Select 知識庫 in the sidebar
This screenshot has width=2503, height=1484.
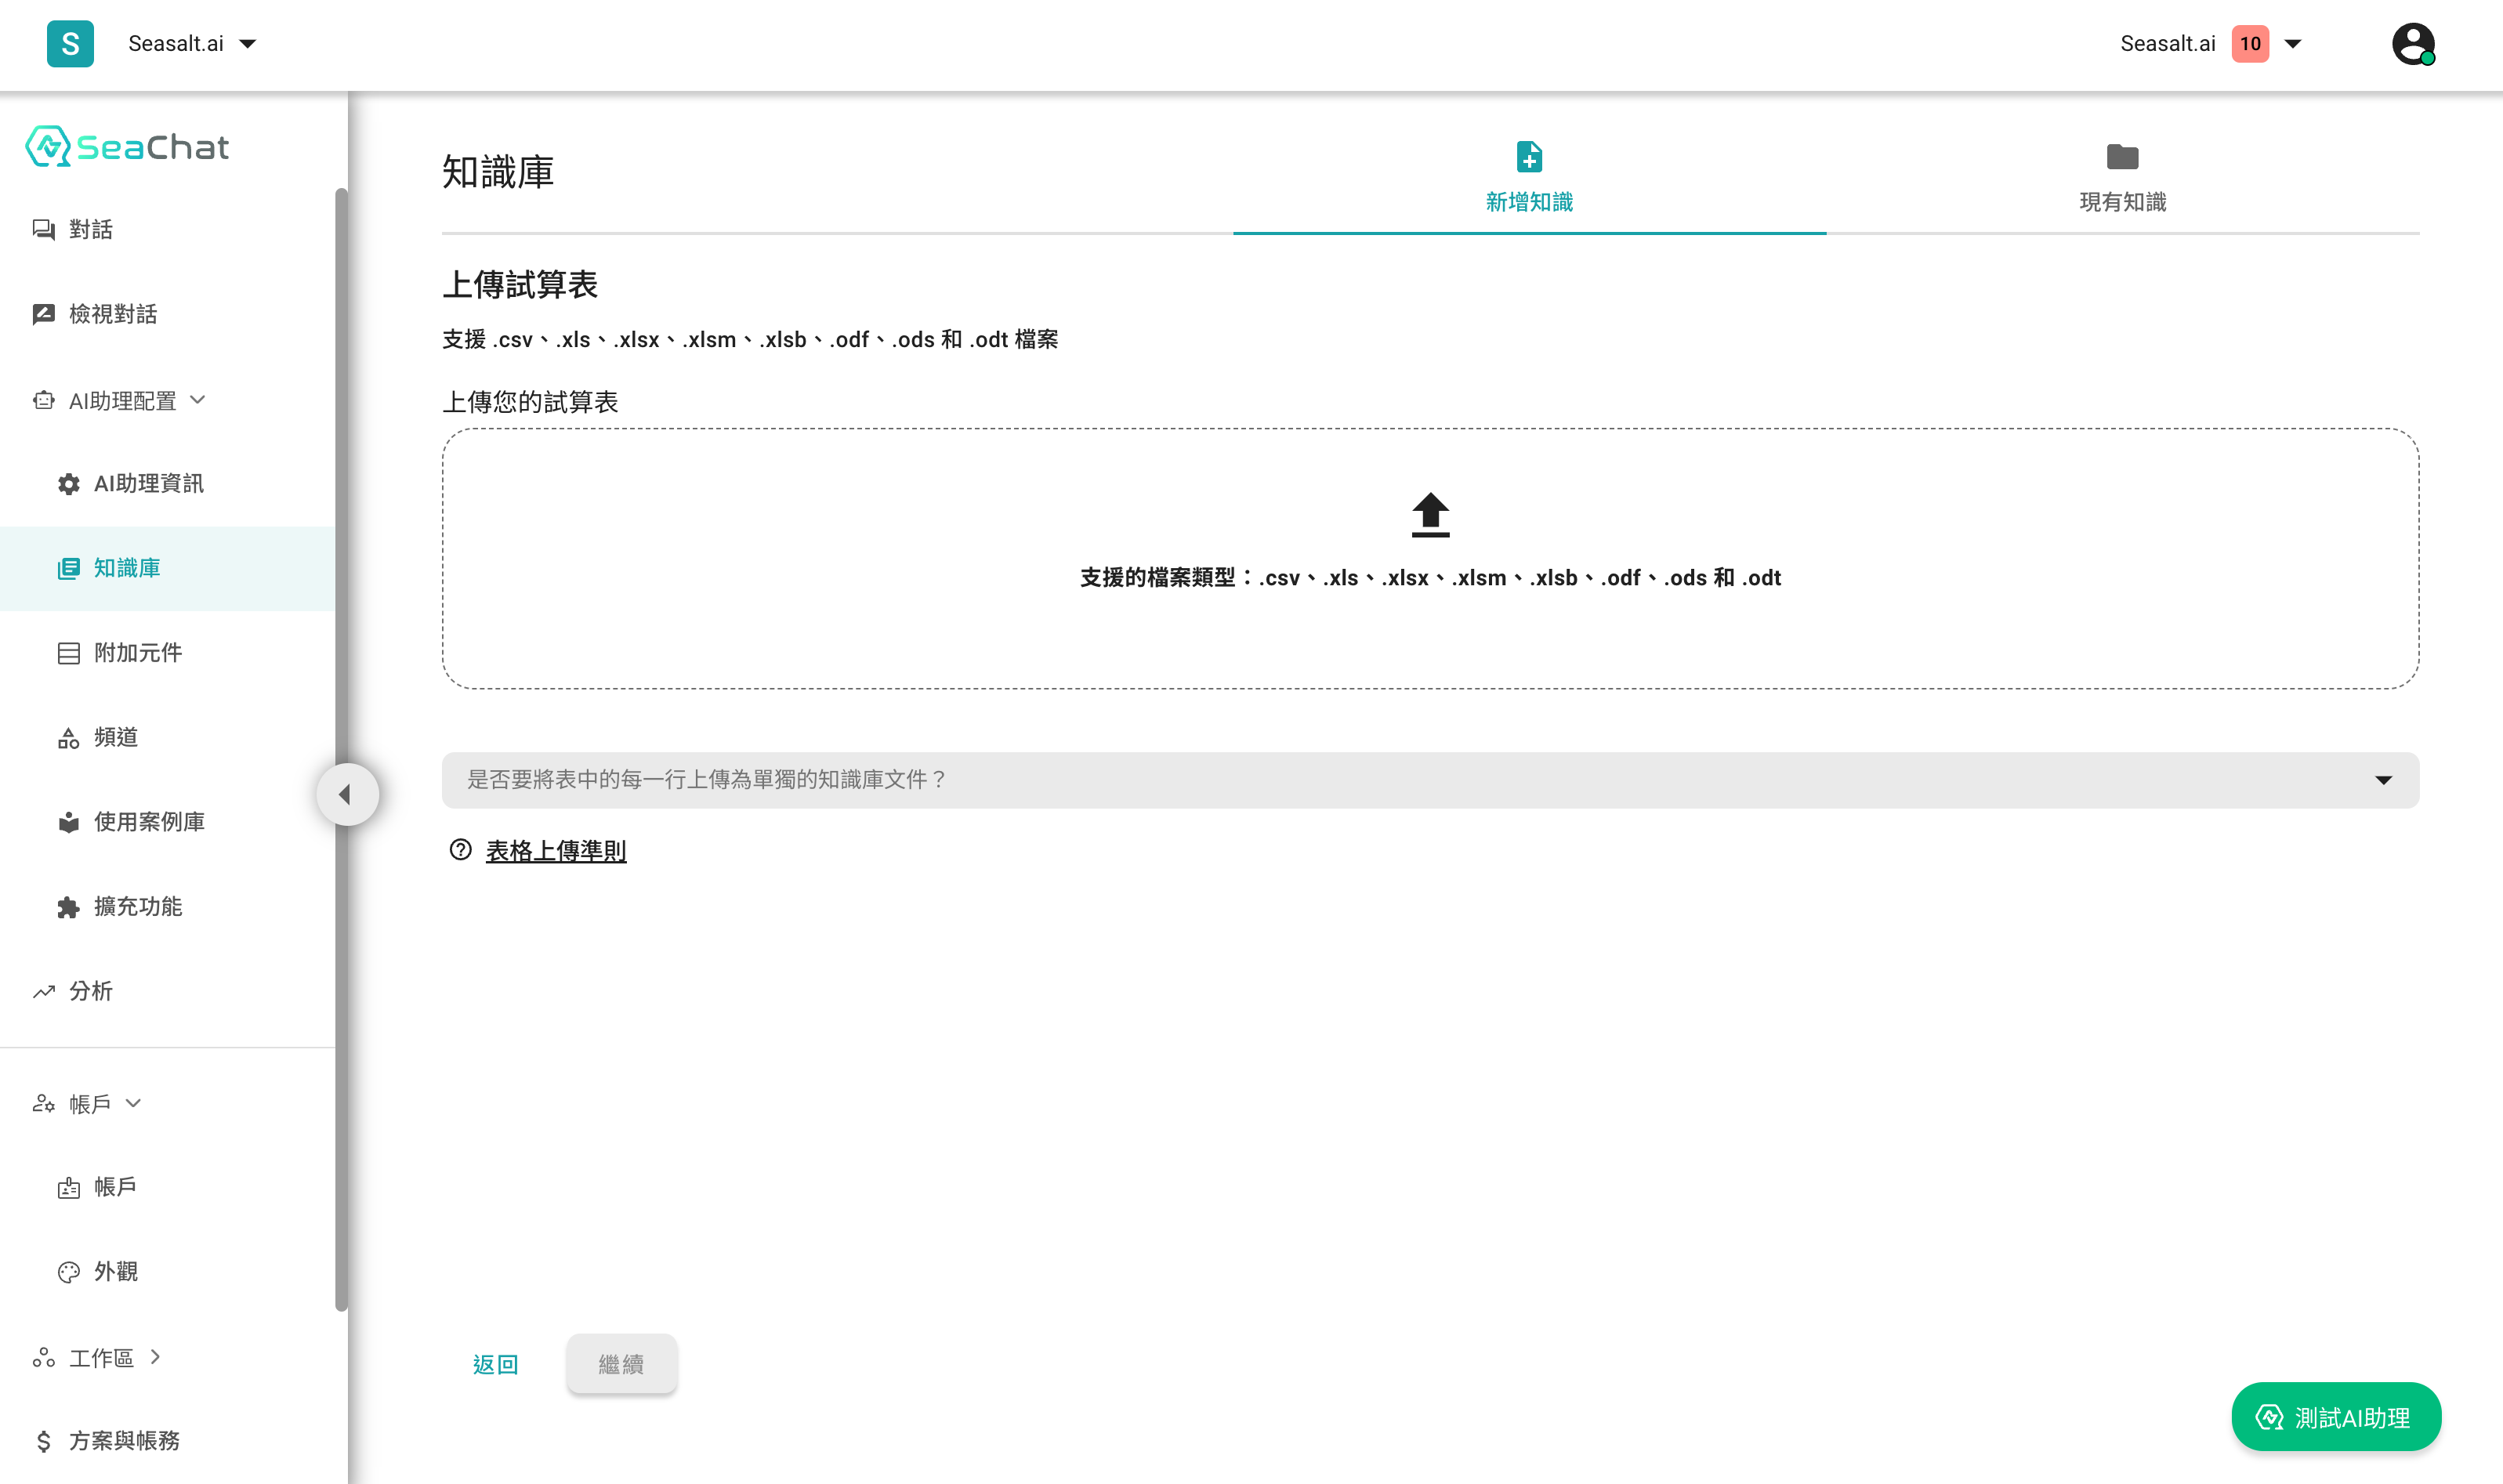pyautogui.click(x=168, y=568)
